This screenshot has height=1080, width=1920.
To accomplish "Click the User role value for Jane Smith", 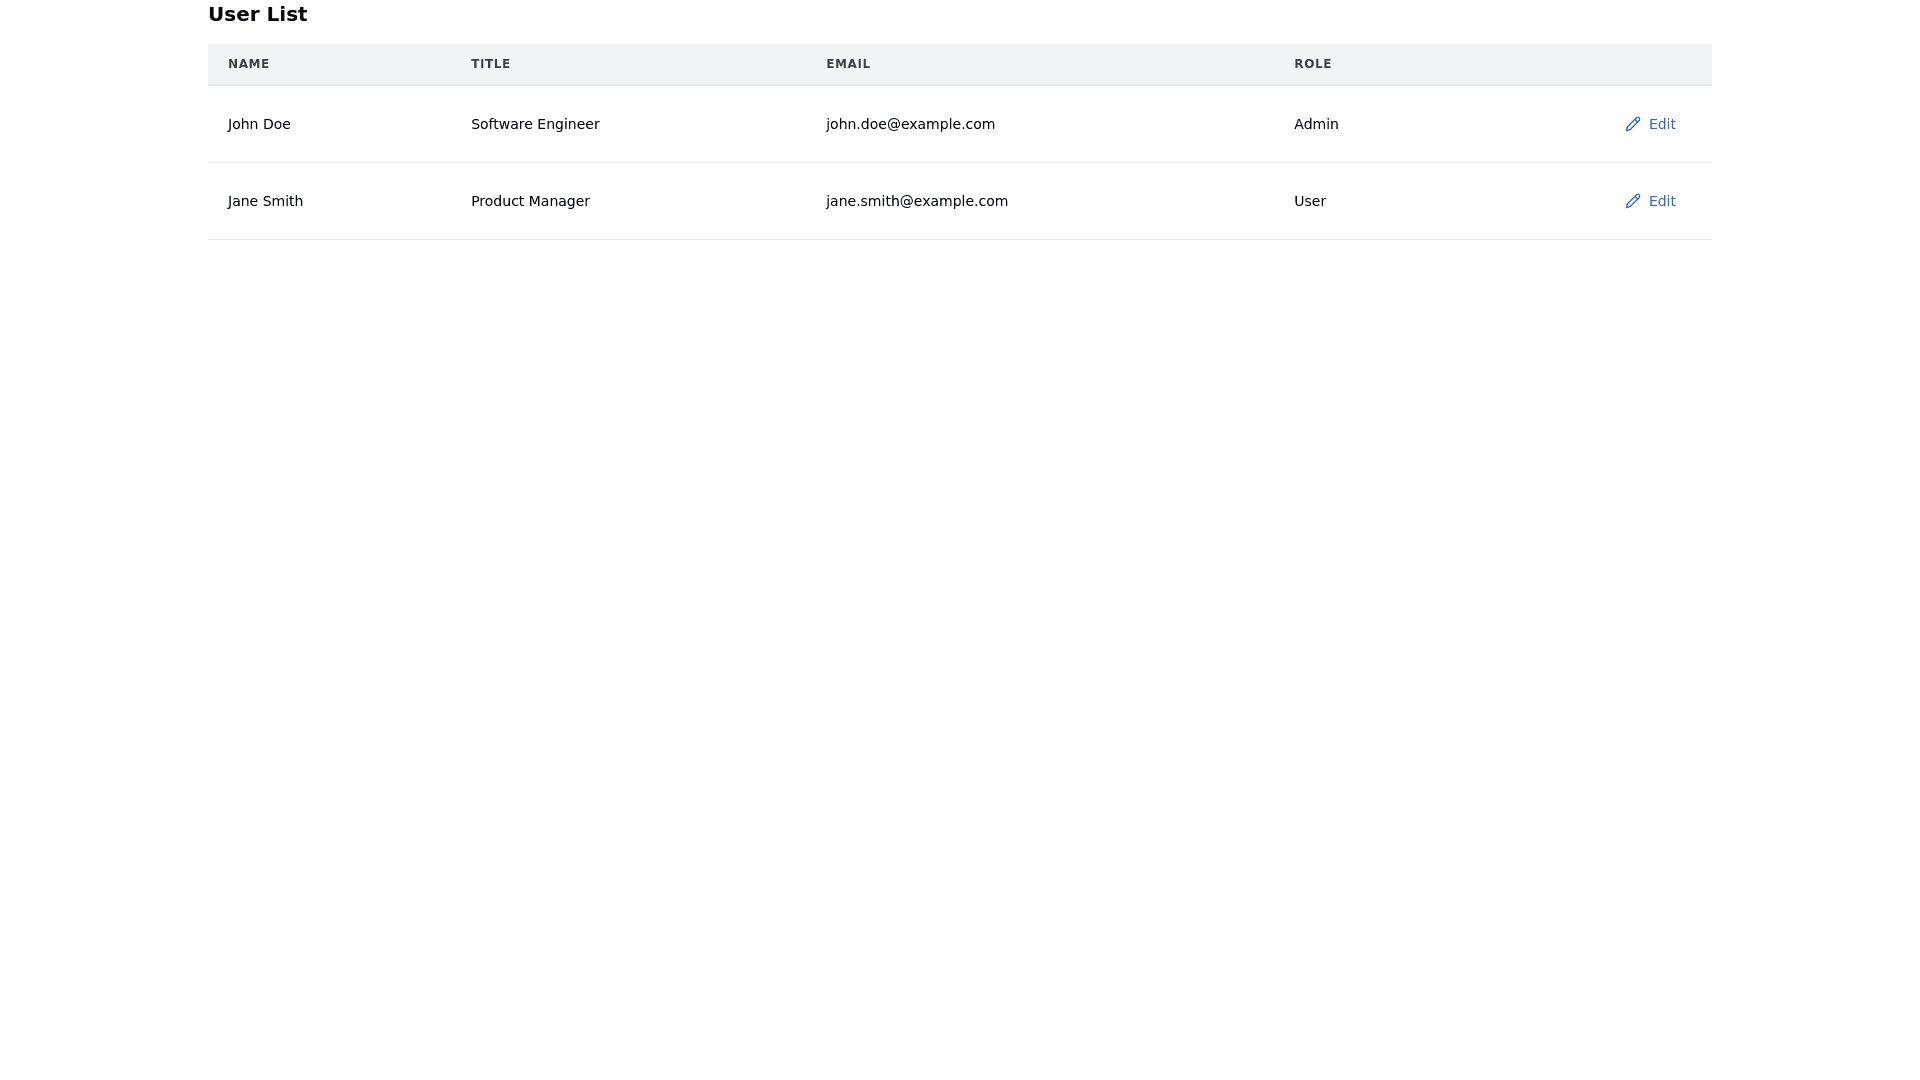I will pos(1309,201).
